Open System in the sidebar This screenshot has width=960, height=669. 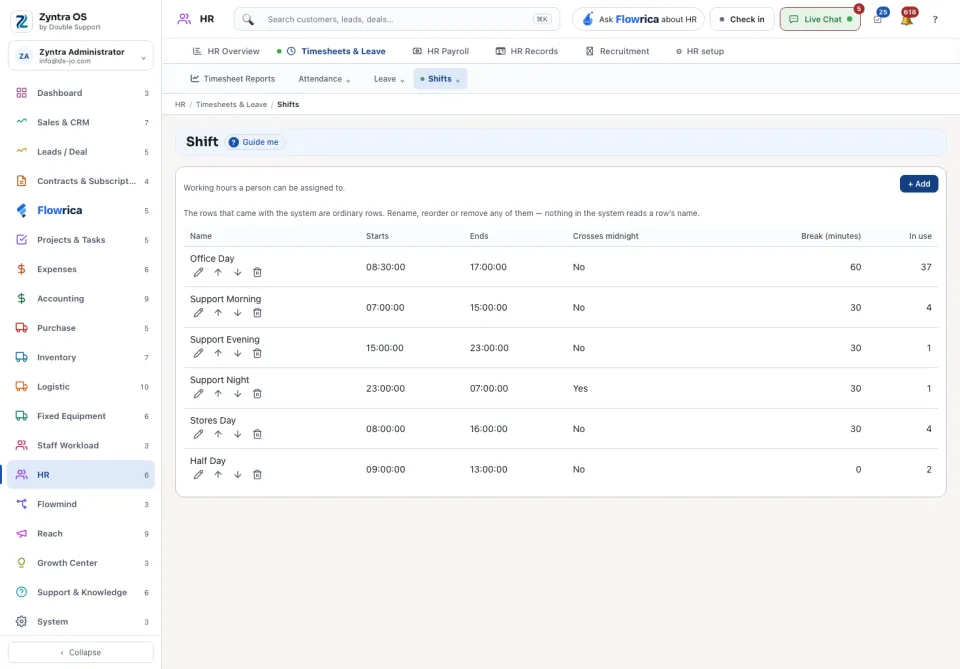coord(81,622)
